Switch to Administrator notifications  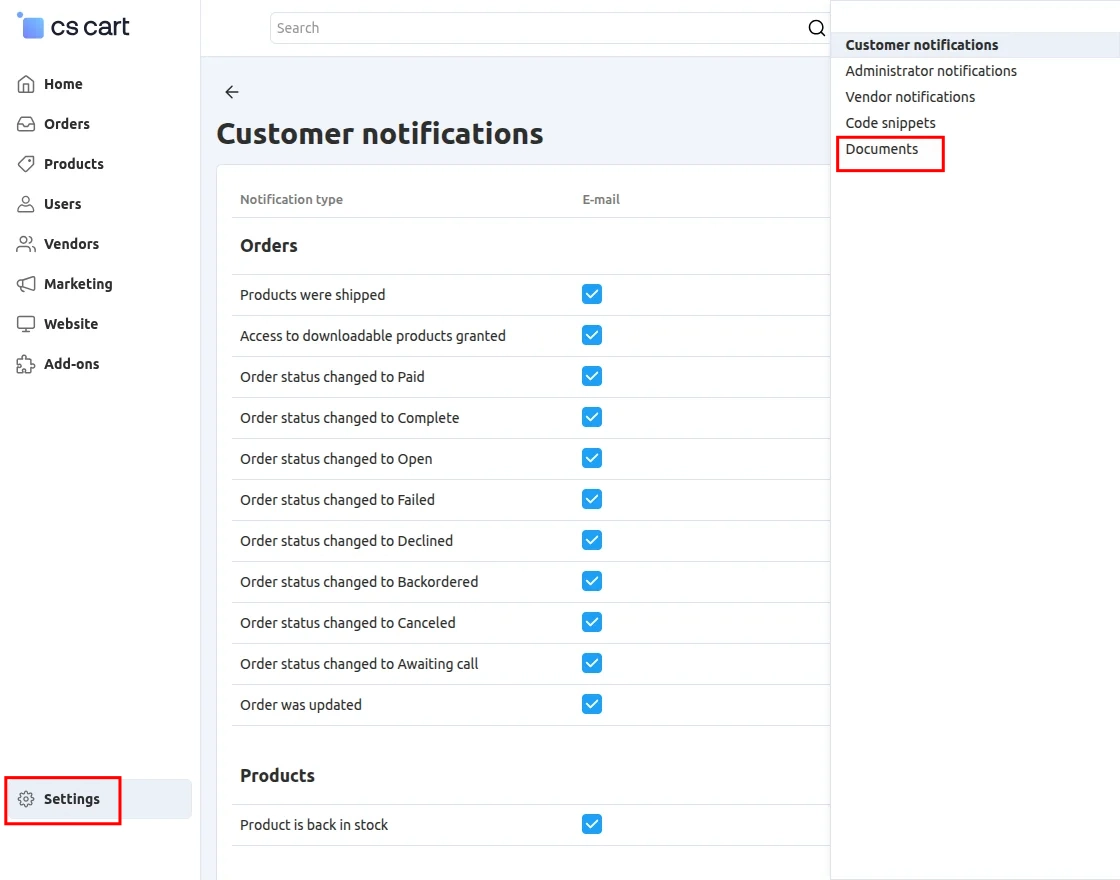click(931, 70)
